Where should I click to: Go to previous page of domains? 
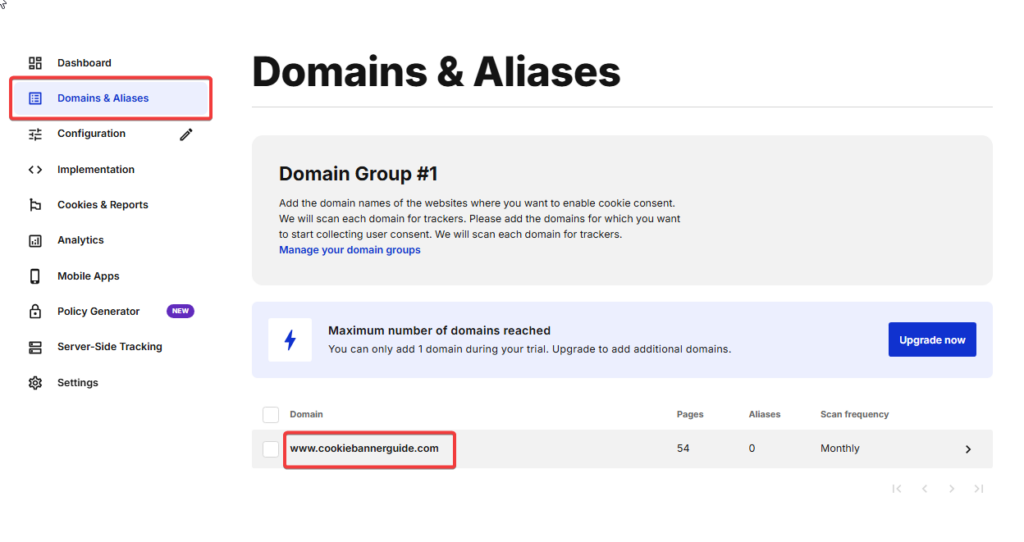[925, 488]
